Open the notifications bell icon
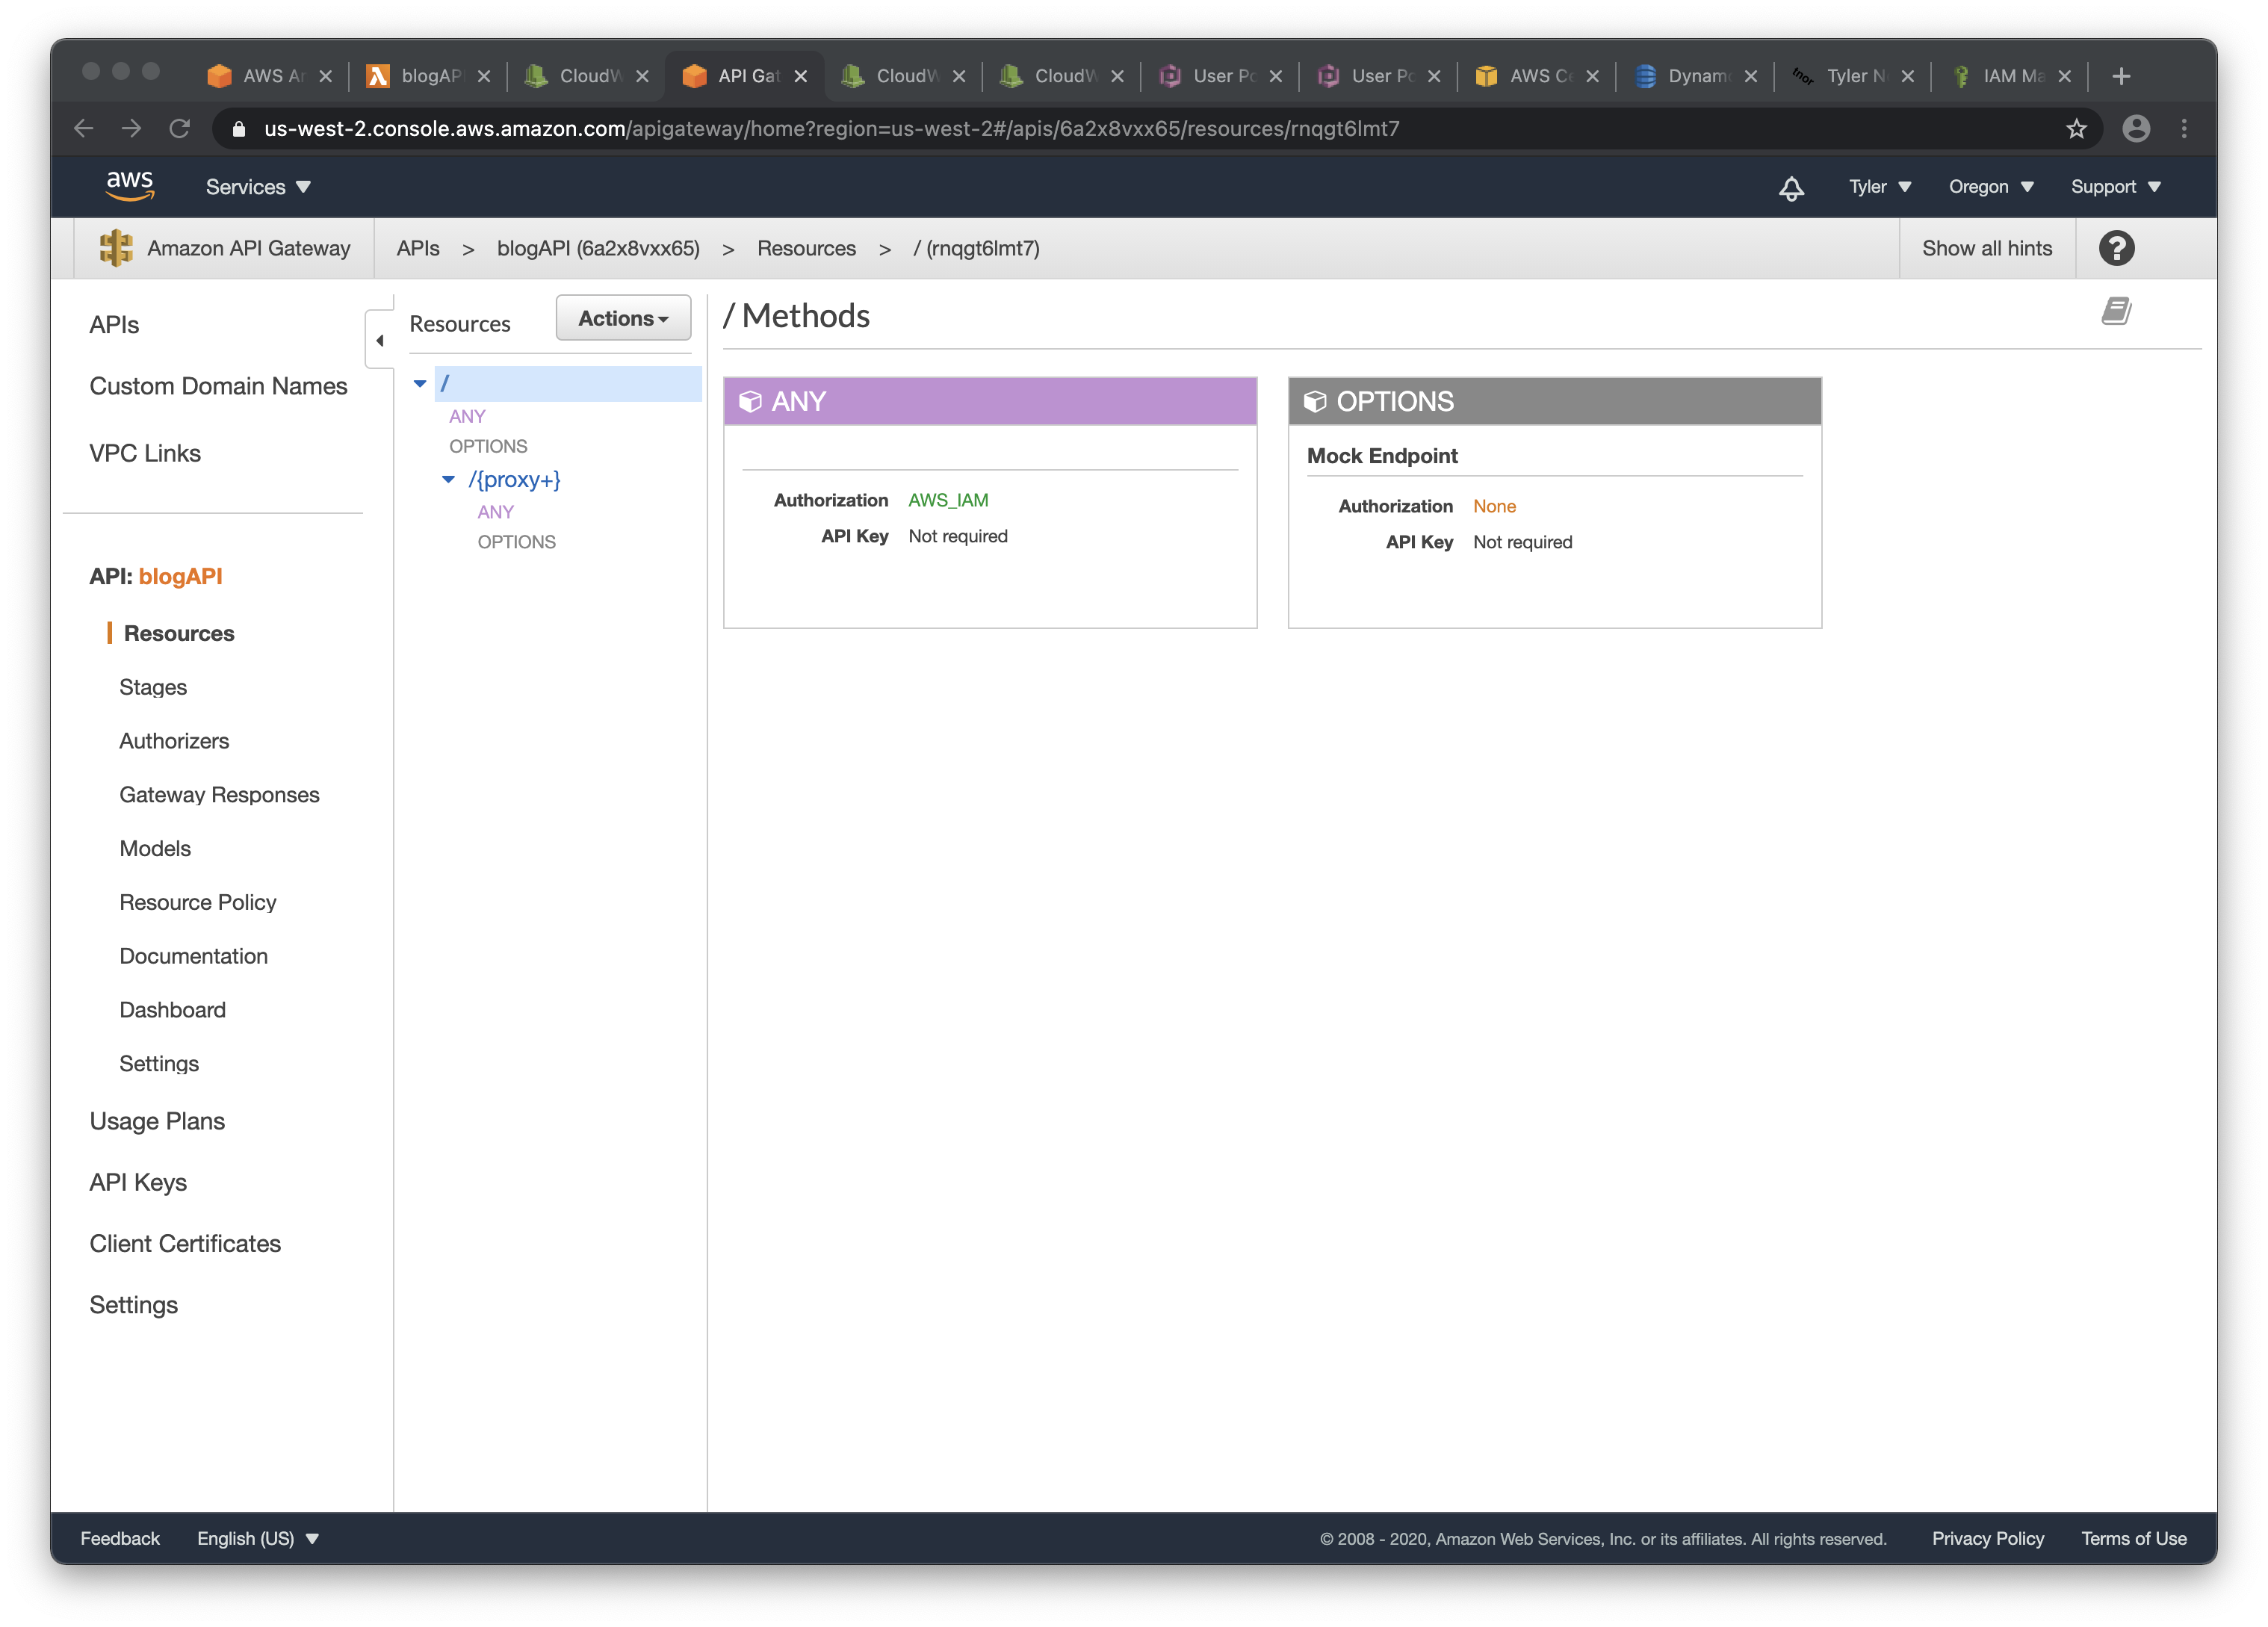2268x1627 pixels. [1792, 187]
